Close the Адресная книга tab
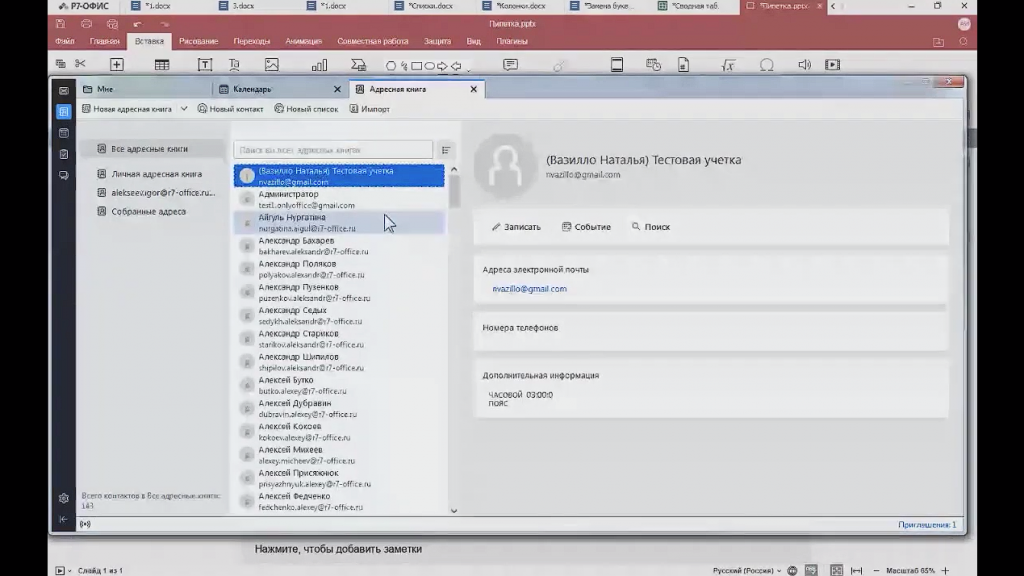The image size is (1024, 576). 473,89
